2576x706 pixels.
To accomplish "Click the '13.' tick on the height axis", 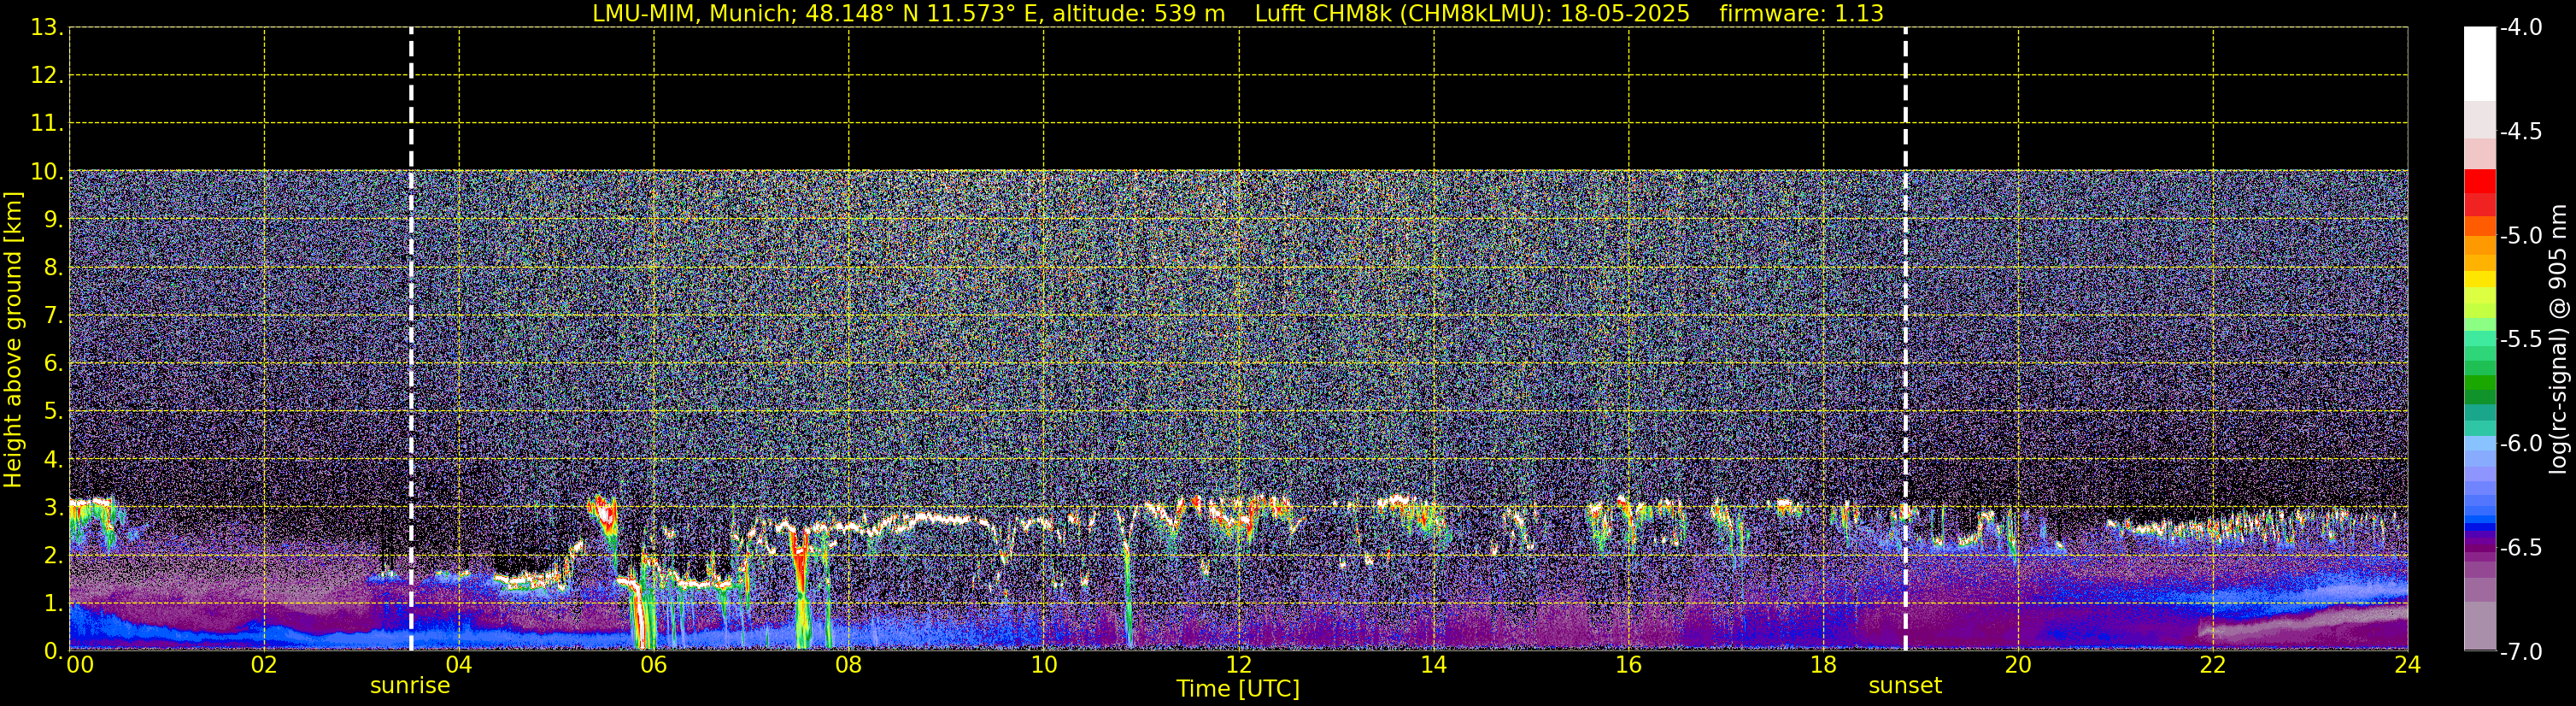I will pyautogui.click(x=46, y=28).
